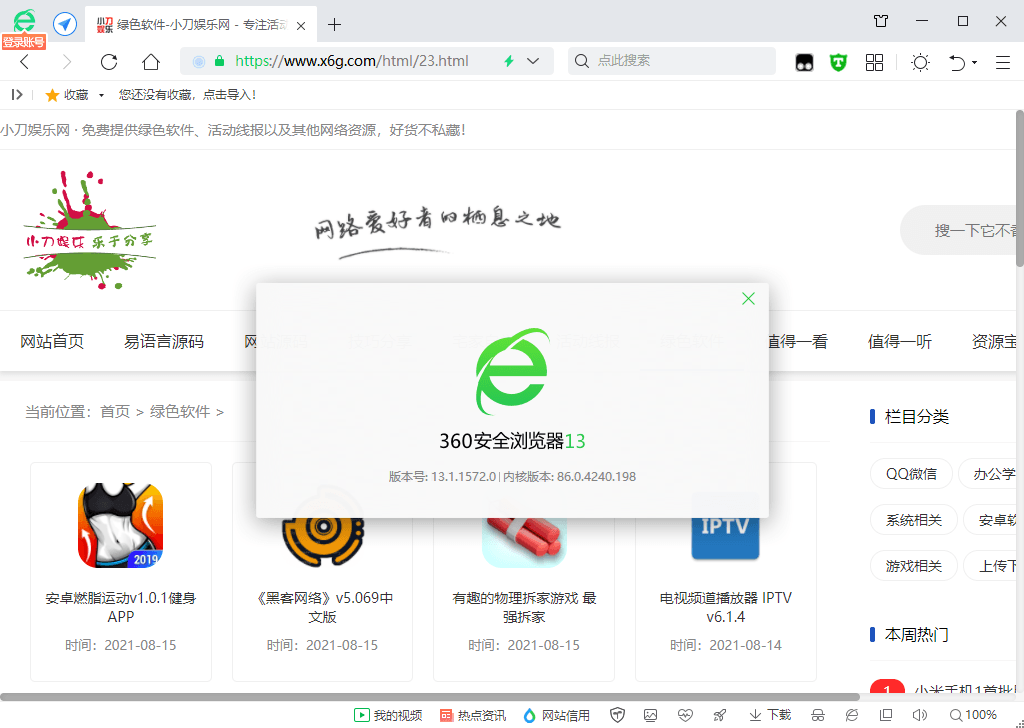1024x728 pixels.
Task: Open 安卓燃脂运动v1.0.1健身APP title link
Action: (121, 607)
